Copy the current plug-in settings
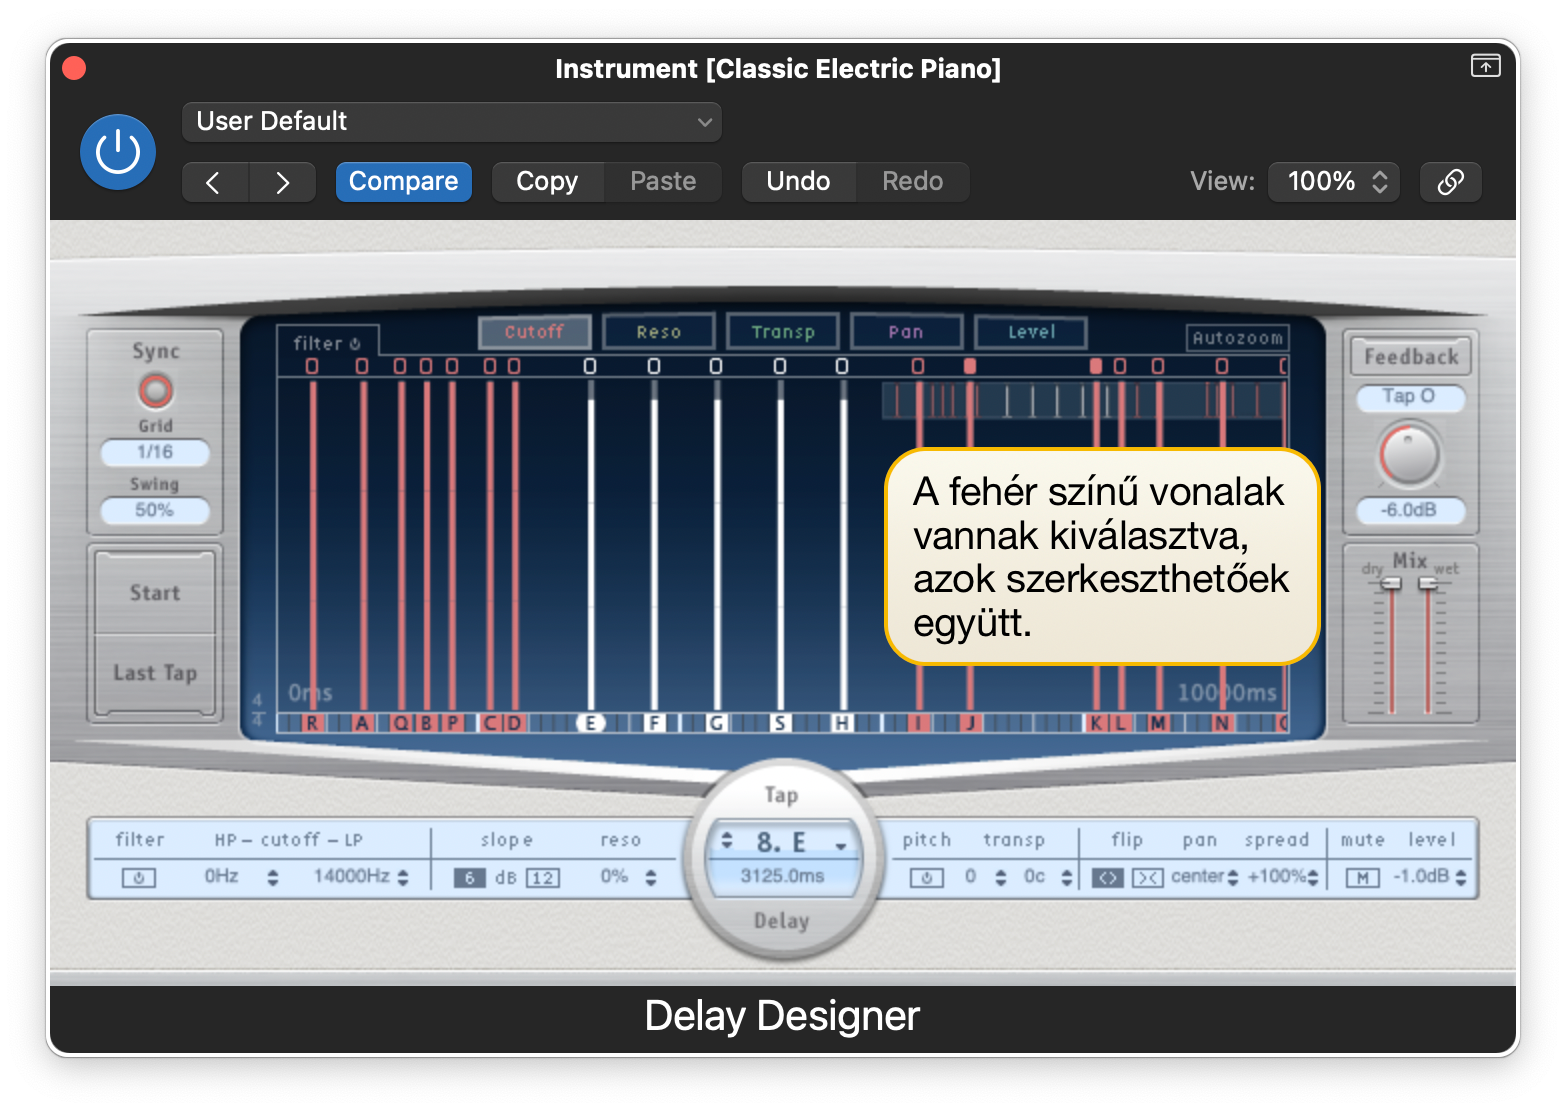The image size is (1566, 1112). (x=547, y=182)
